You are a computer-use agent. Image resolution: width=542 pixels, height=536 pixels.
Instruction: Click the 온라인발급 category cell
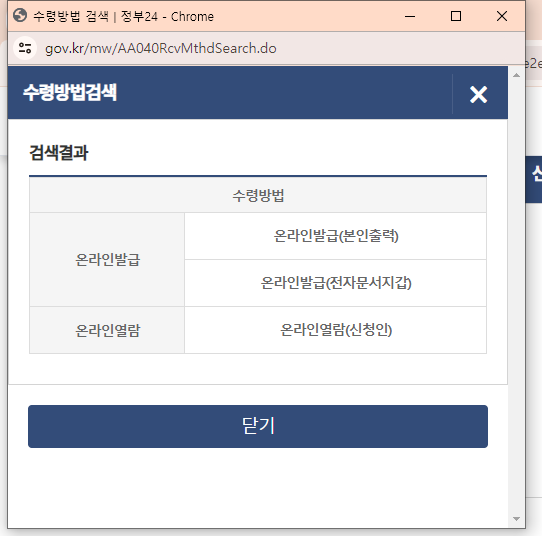(x=107, y=260)
